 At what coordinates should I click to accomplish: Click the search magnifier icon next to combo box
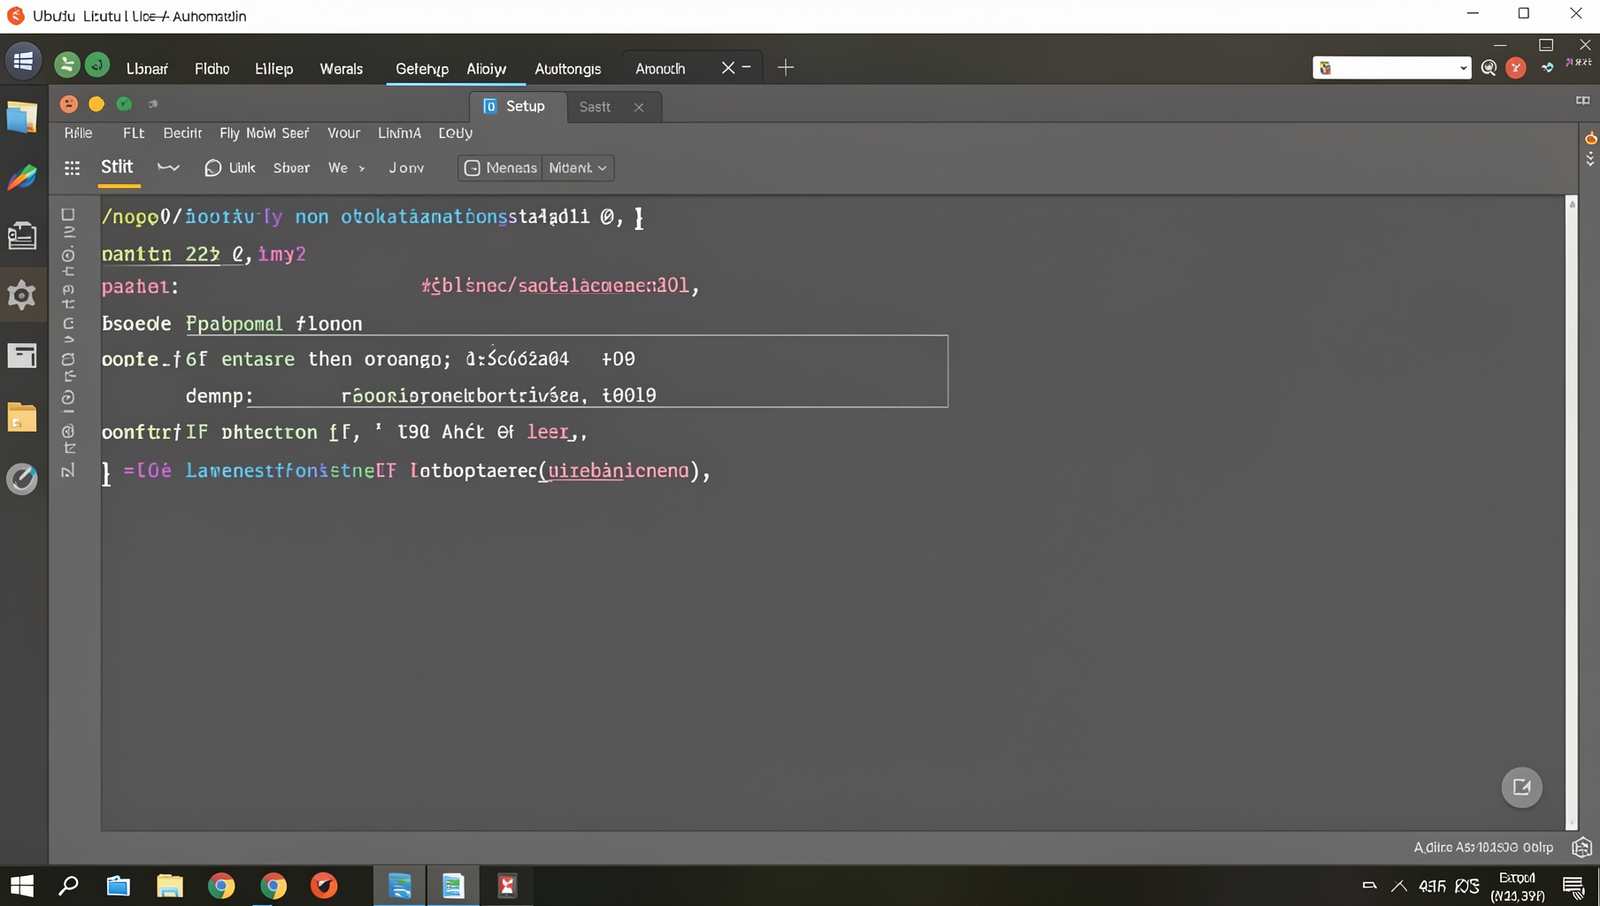click(1489, 68)
